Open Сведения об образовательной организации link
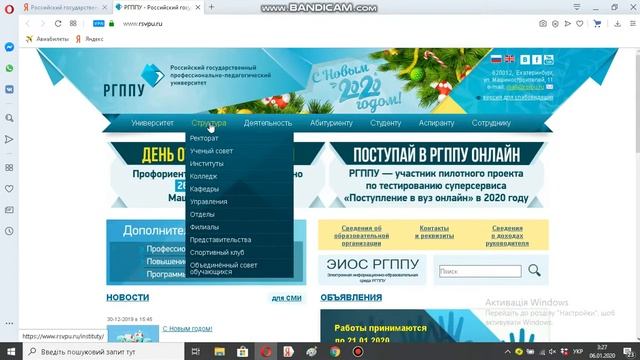Viewport: 640px width, 360px height. coord(361,236)
